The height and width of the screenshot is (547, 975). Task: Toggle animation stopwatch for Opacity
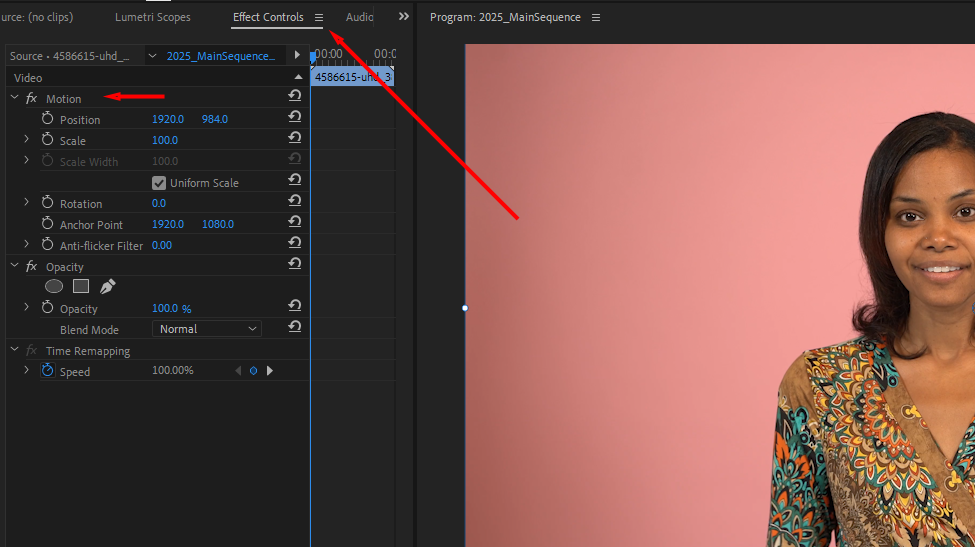pyautogui.click(x=47, y=307)
